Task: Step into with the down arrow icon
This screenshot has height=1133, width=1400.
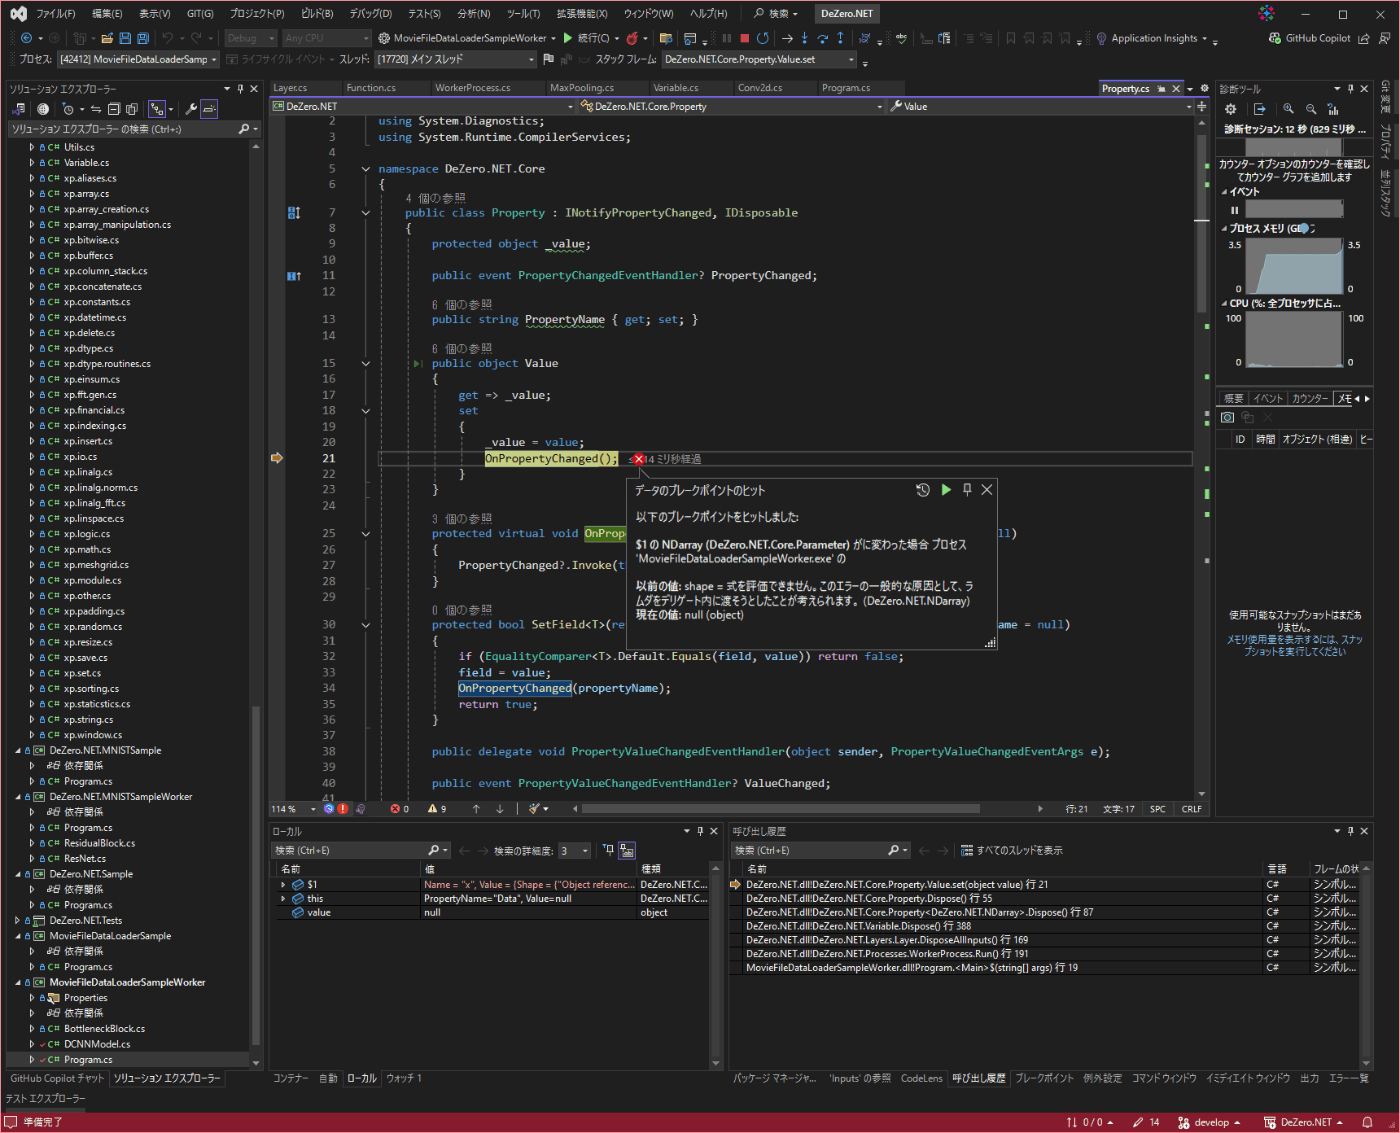Action: [805, 38]
